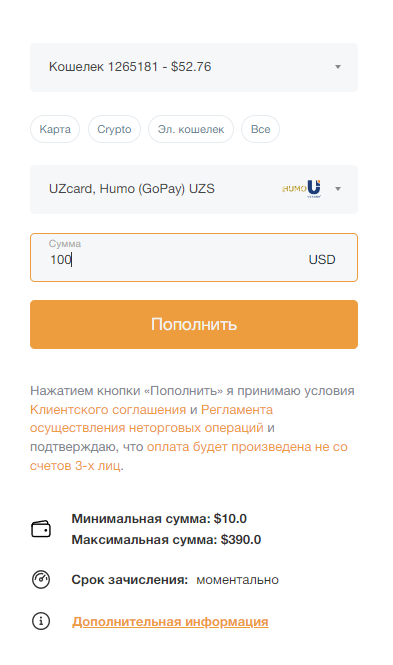Click the payment method dropdown arrow
Viewport: 393px width, 665px height.
[x=338, y=189]
